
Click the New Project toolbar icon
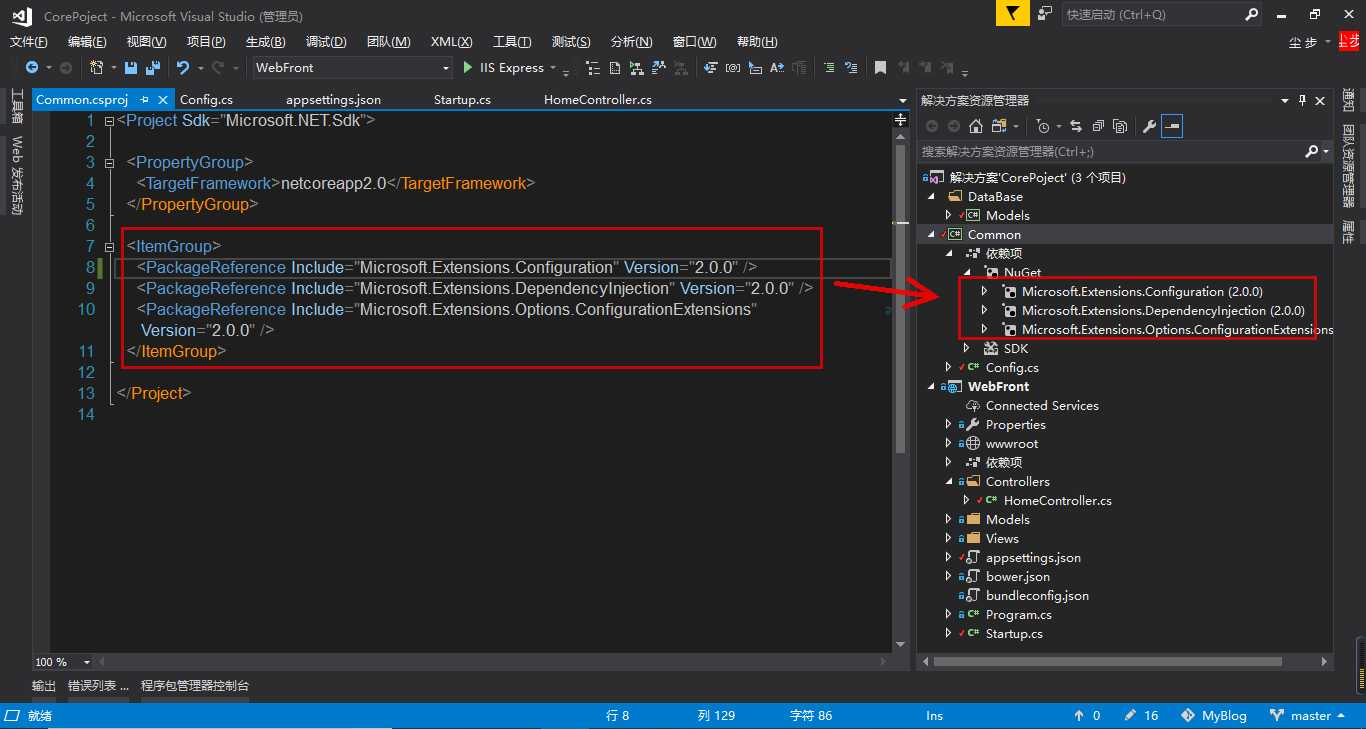(x=96, y=68)
